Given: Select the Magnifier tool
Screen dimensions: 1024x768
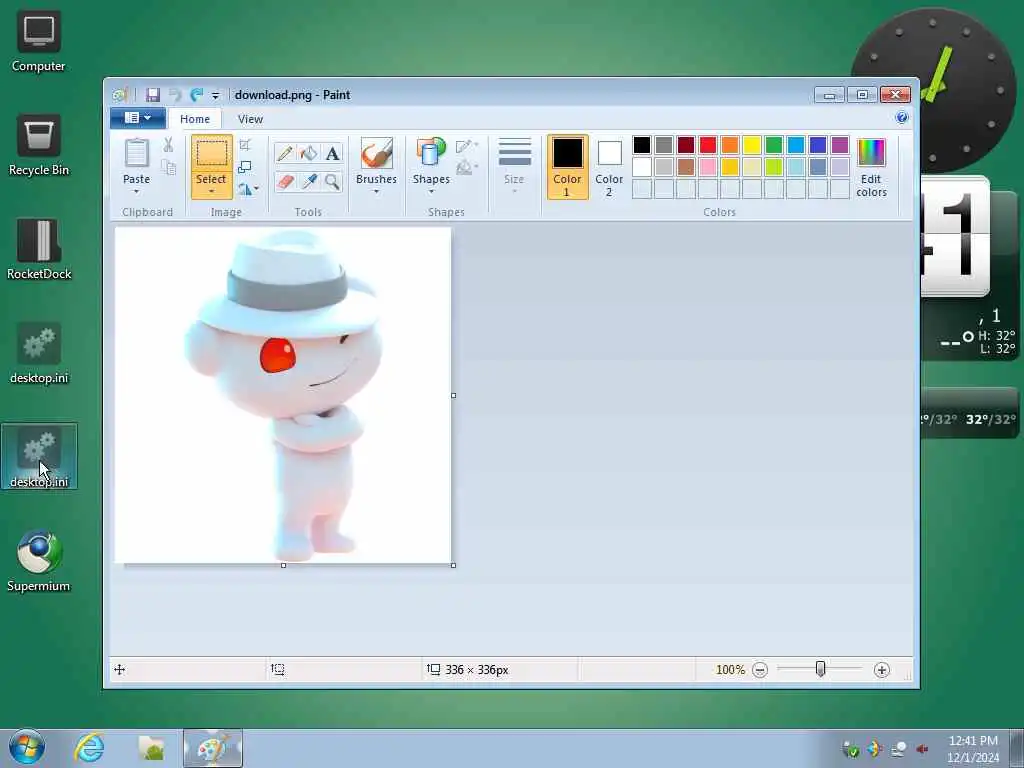Looking at the screenshot, I should pos(332,181).
